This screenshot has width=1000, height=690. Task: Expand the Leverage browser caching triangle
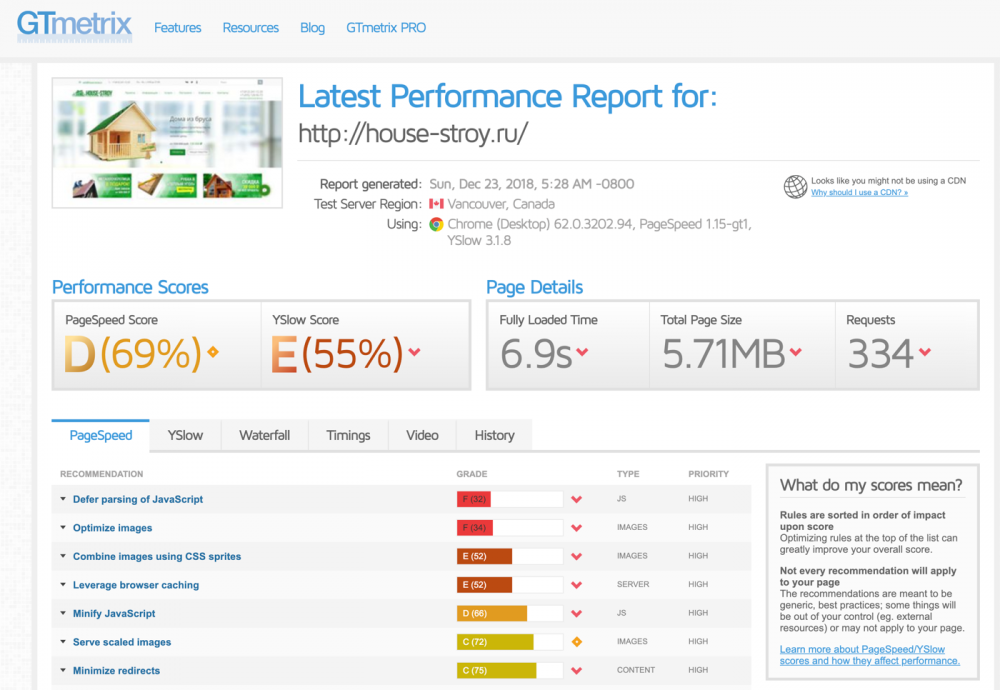click(63, 584)
